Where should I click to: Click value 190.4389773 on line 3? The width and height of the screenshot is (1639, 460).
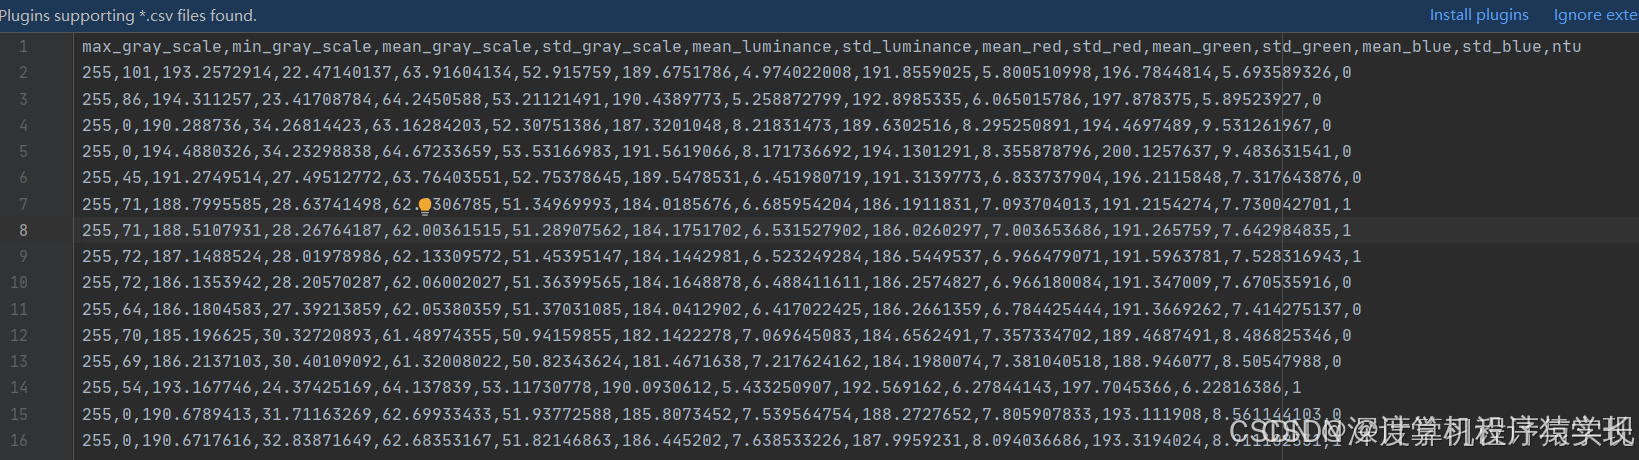(x=667, y=99)
